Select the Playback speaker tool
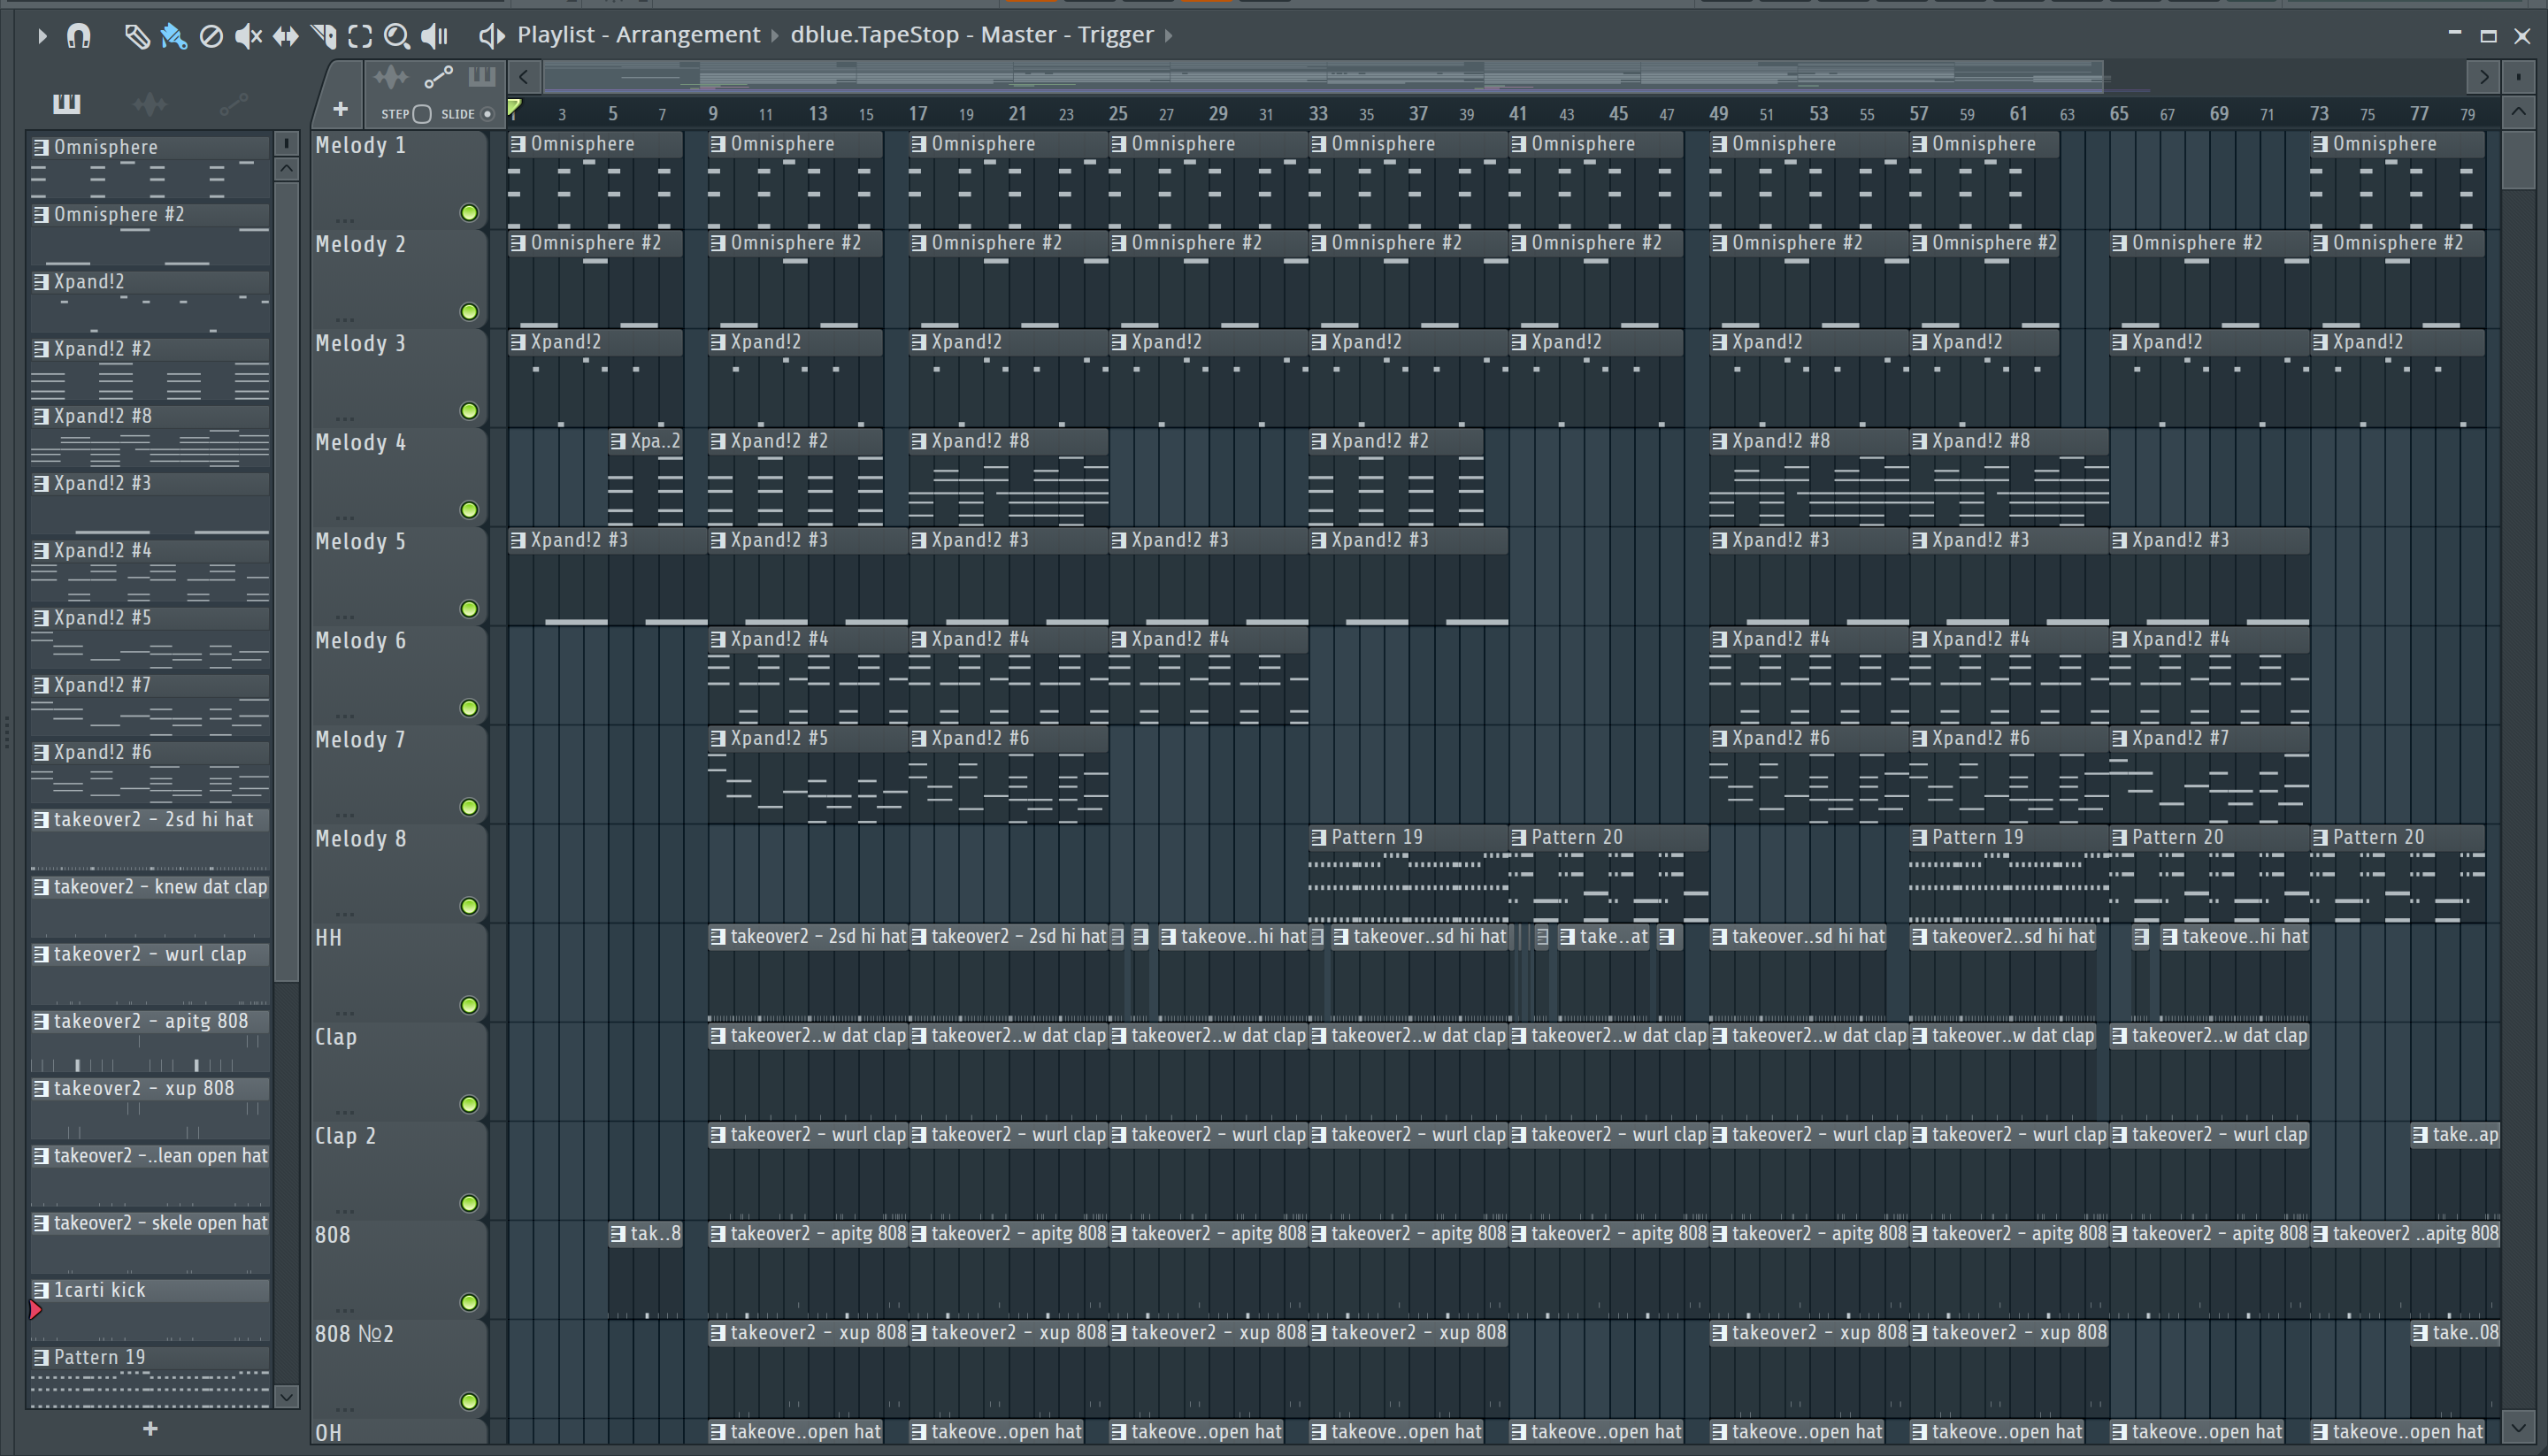The height and width of the screenshot is (1456, 2548). pyautogui.click(x=434, y=36)
